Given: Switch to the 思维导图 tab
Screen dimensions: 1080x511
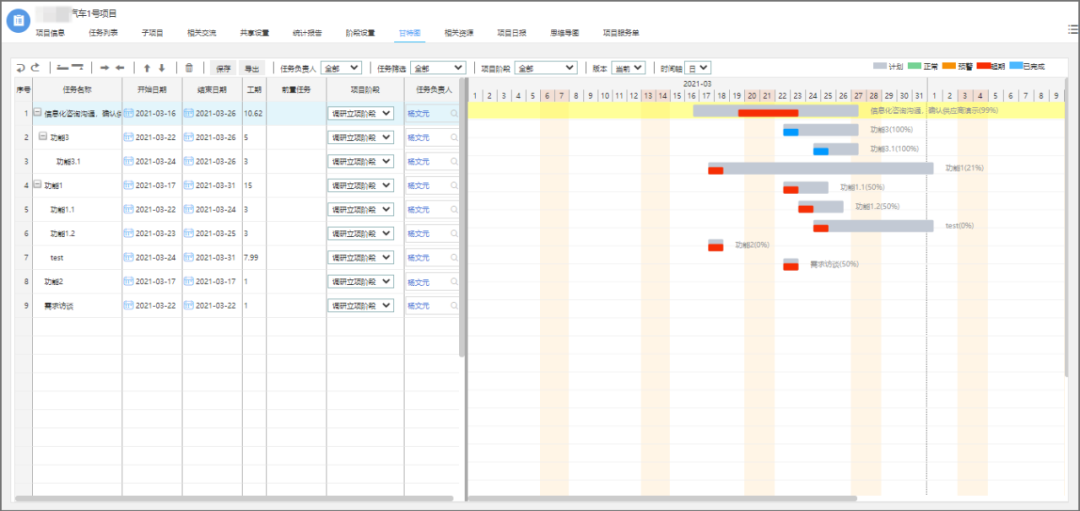Looking at the screenshot, I should coord(565,32).
